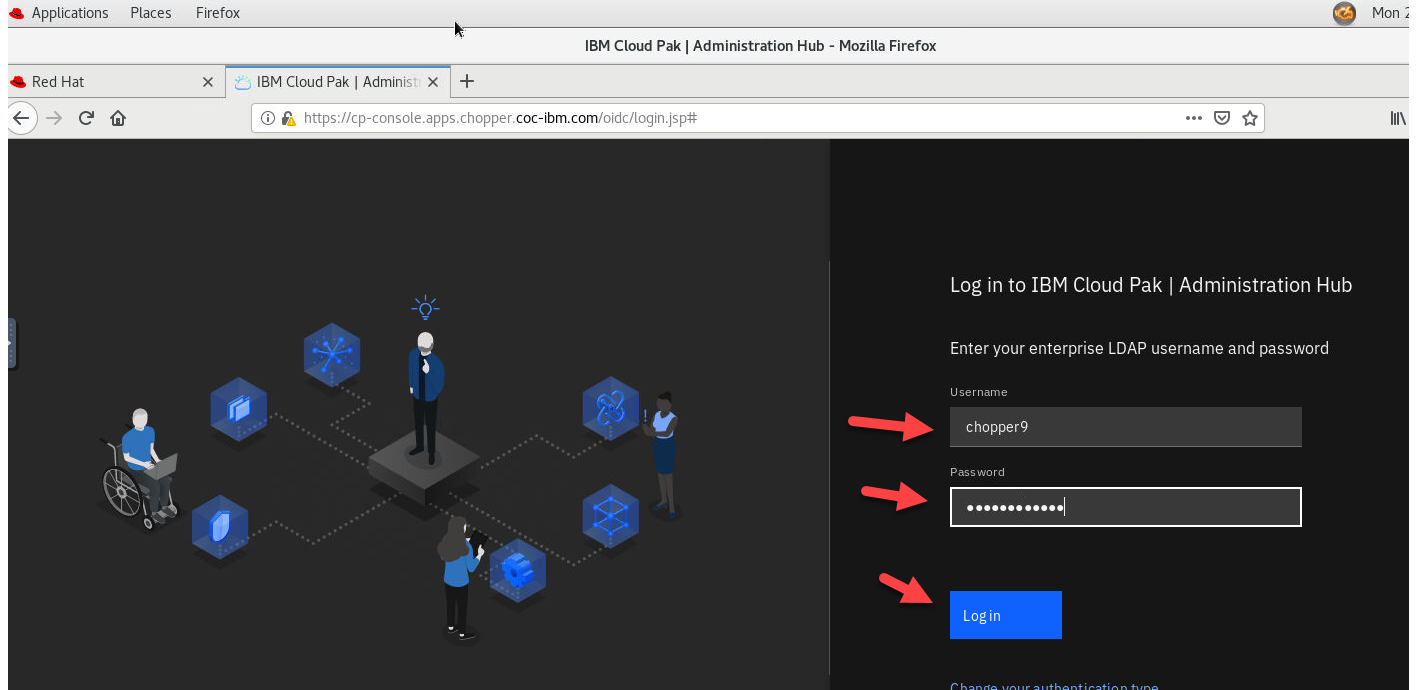
Task: Switch to the Red Hat tab
Action: point(100,82)
